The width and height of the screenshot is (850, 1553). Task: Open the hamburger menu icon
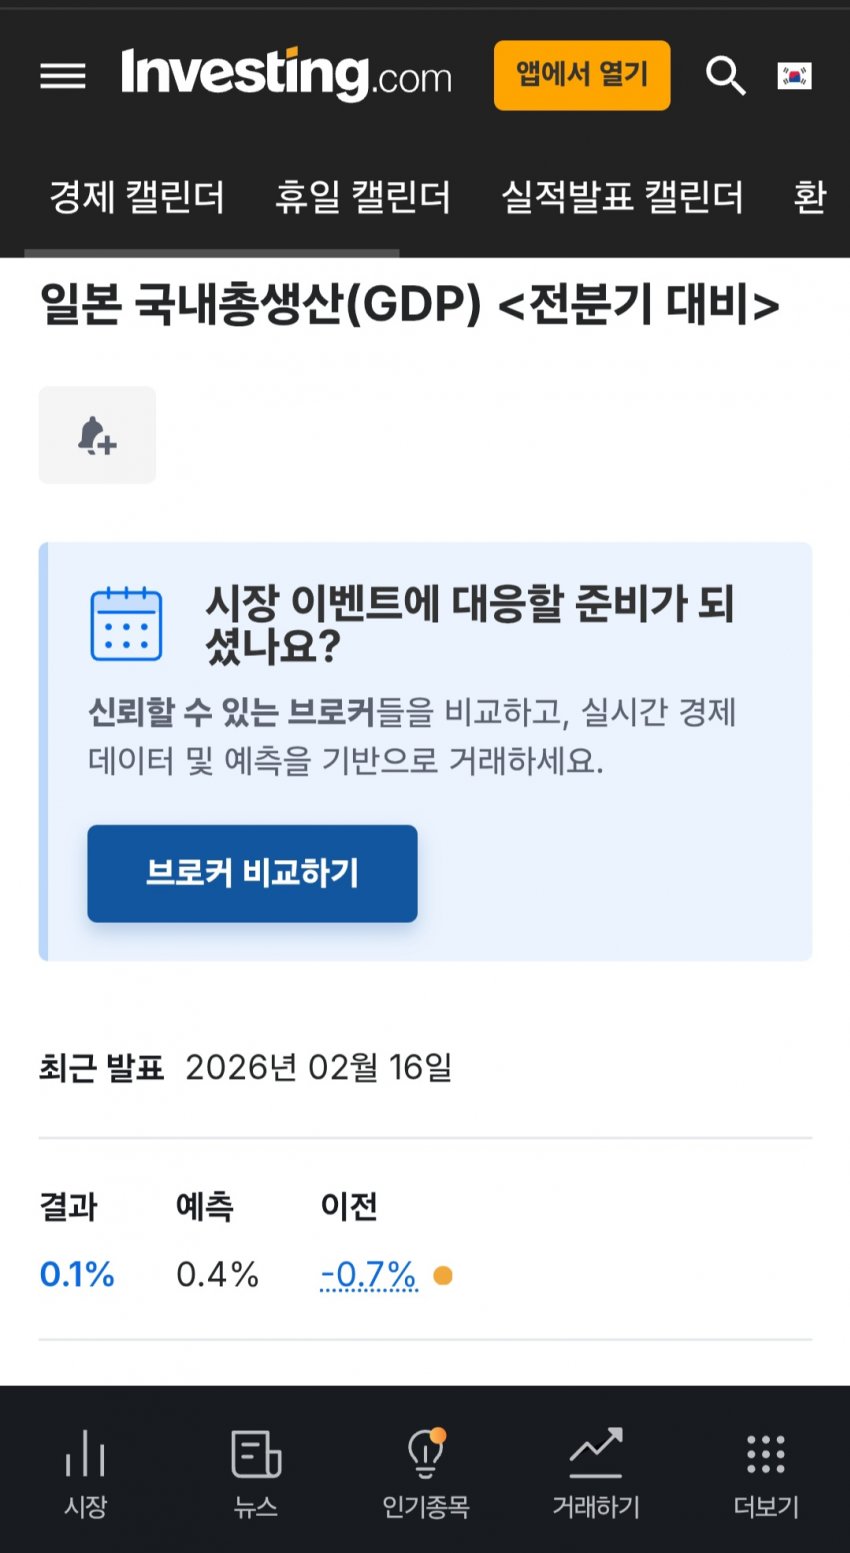click(62, 76)
